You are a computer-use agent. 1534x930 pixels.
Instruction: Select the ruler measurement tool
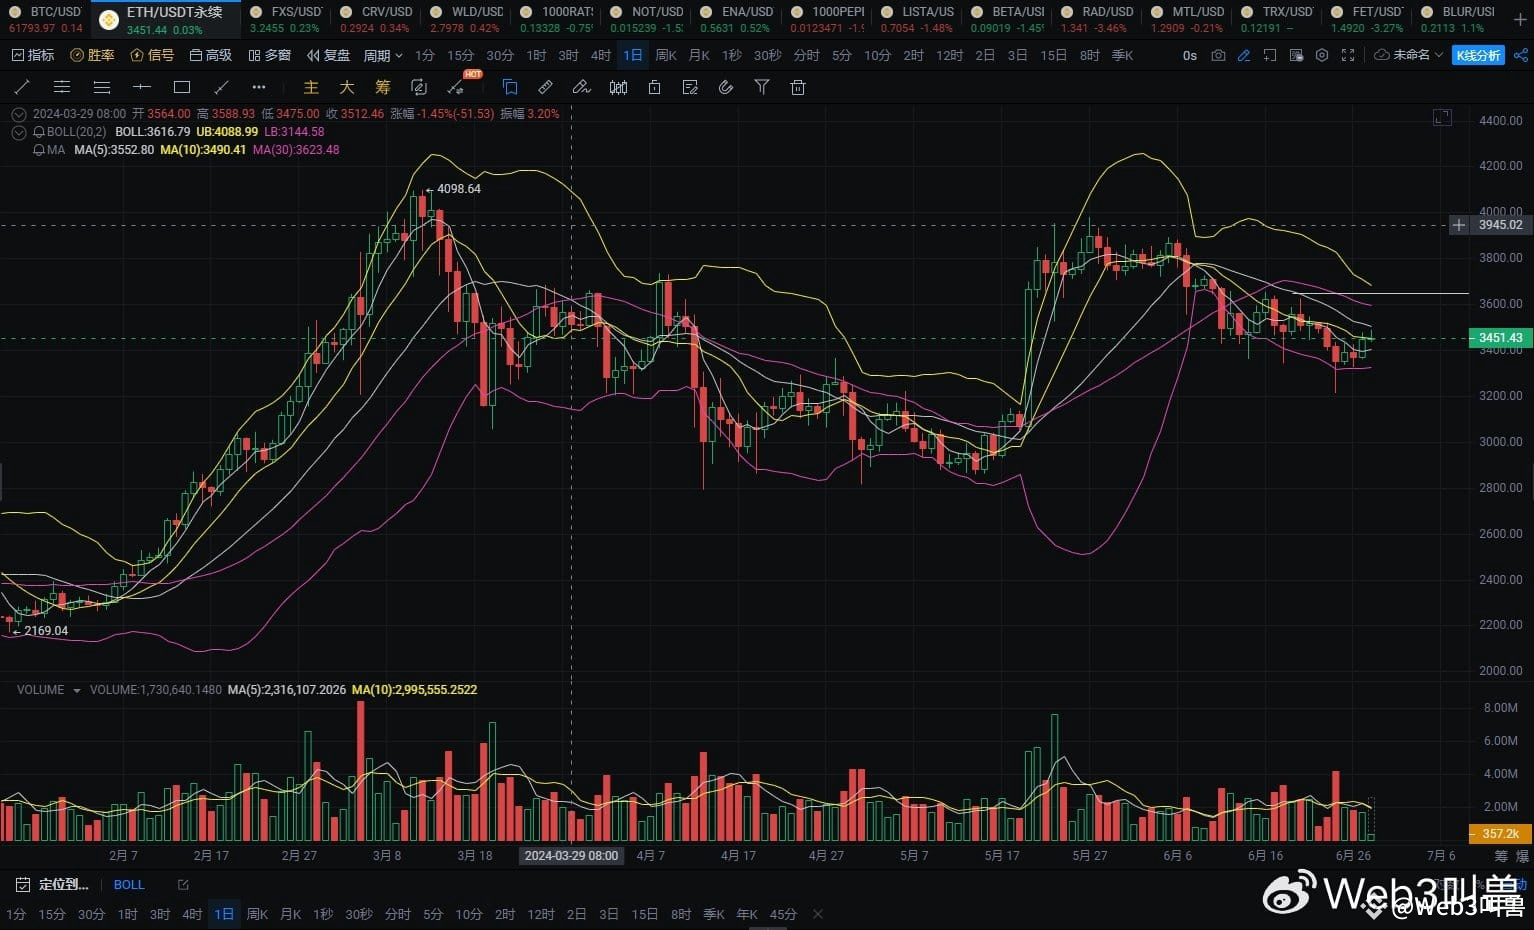click(545, 88)
